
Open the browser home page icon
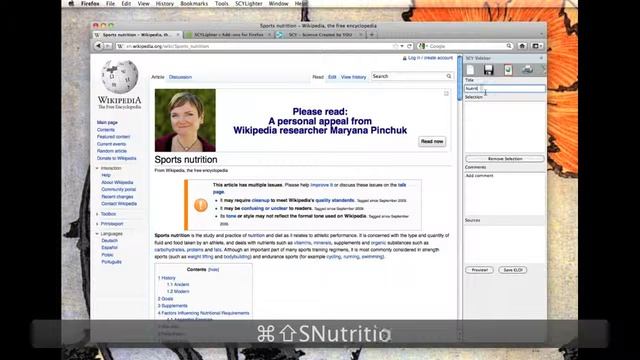522,46
